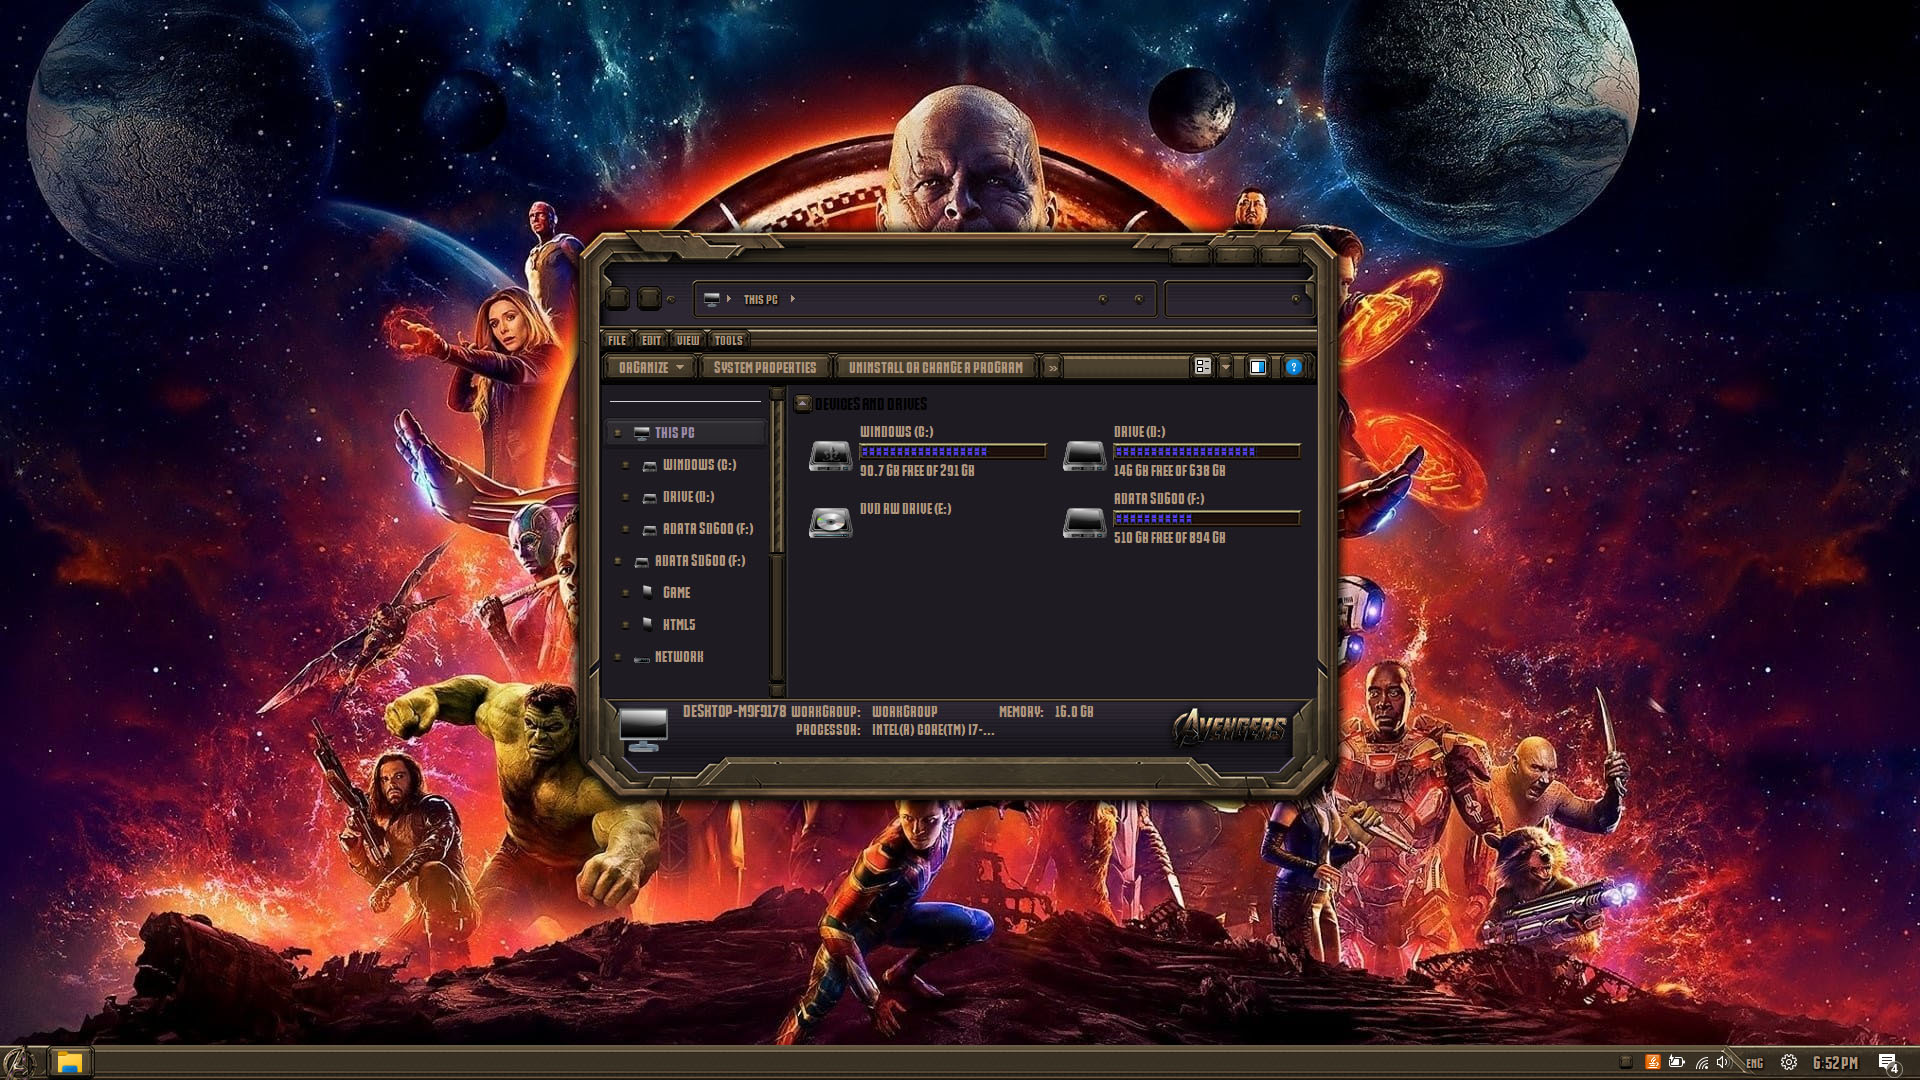Viewport: 1920px width, 1080px height.
Task: Open the Windows (C:) drive icon
Action: pyautogui.click(x=830, y=455)
